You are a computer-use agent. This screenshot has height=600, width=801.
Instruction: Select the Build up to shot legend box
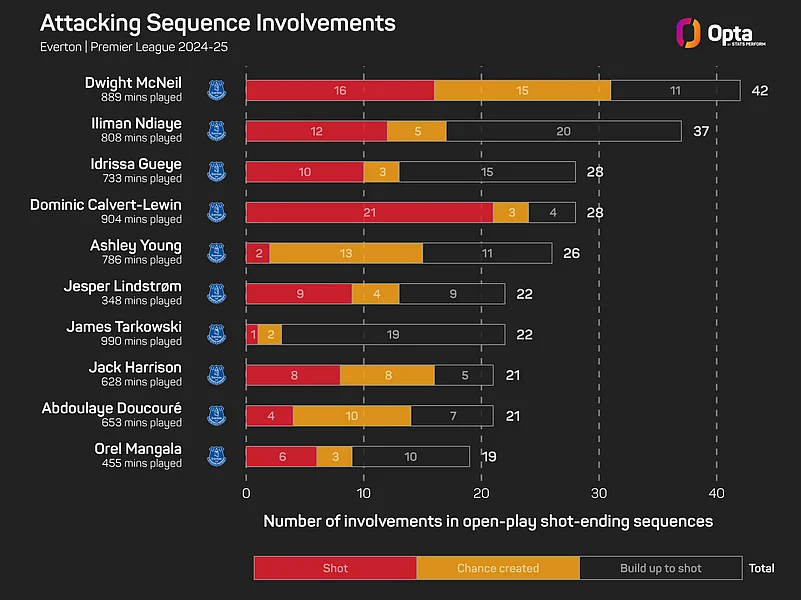(661, 568)
